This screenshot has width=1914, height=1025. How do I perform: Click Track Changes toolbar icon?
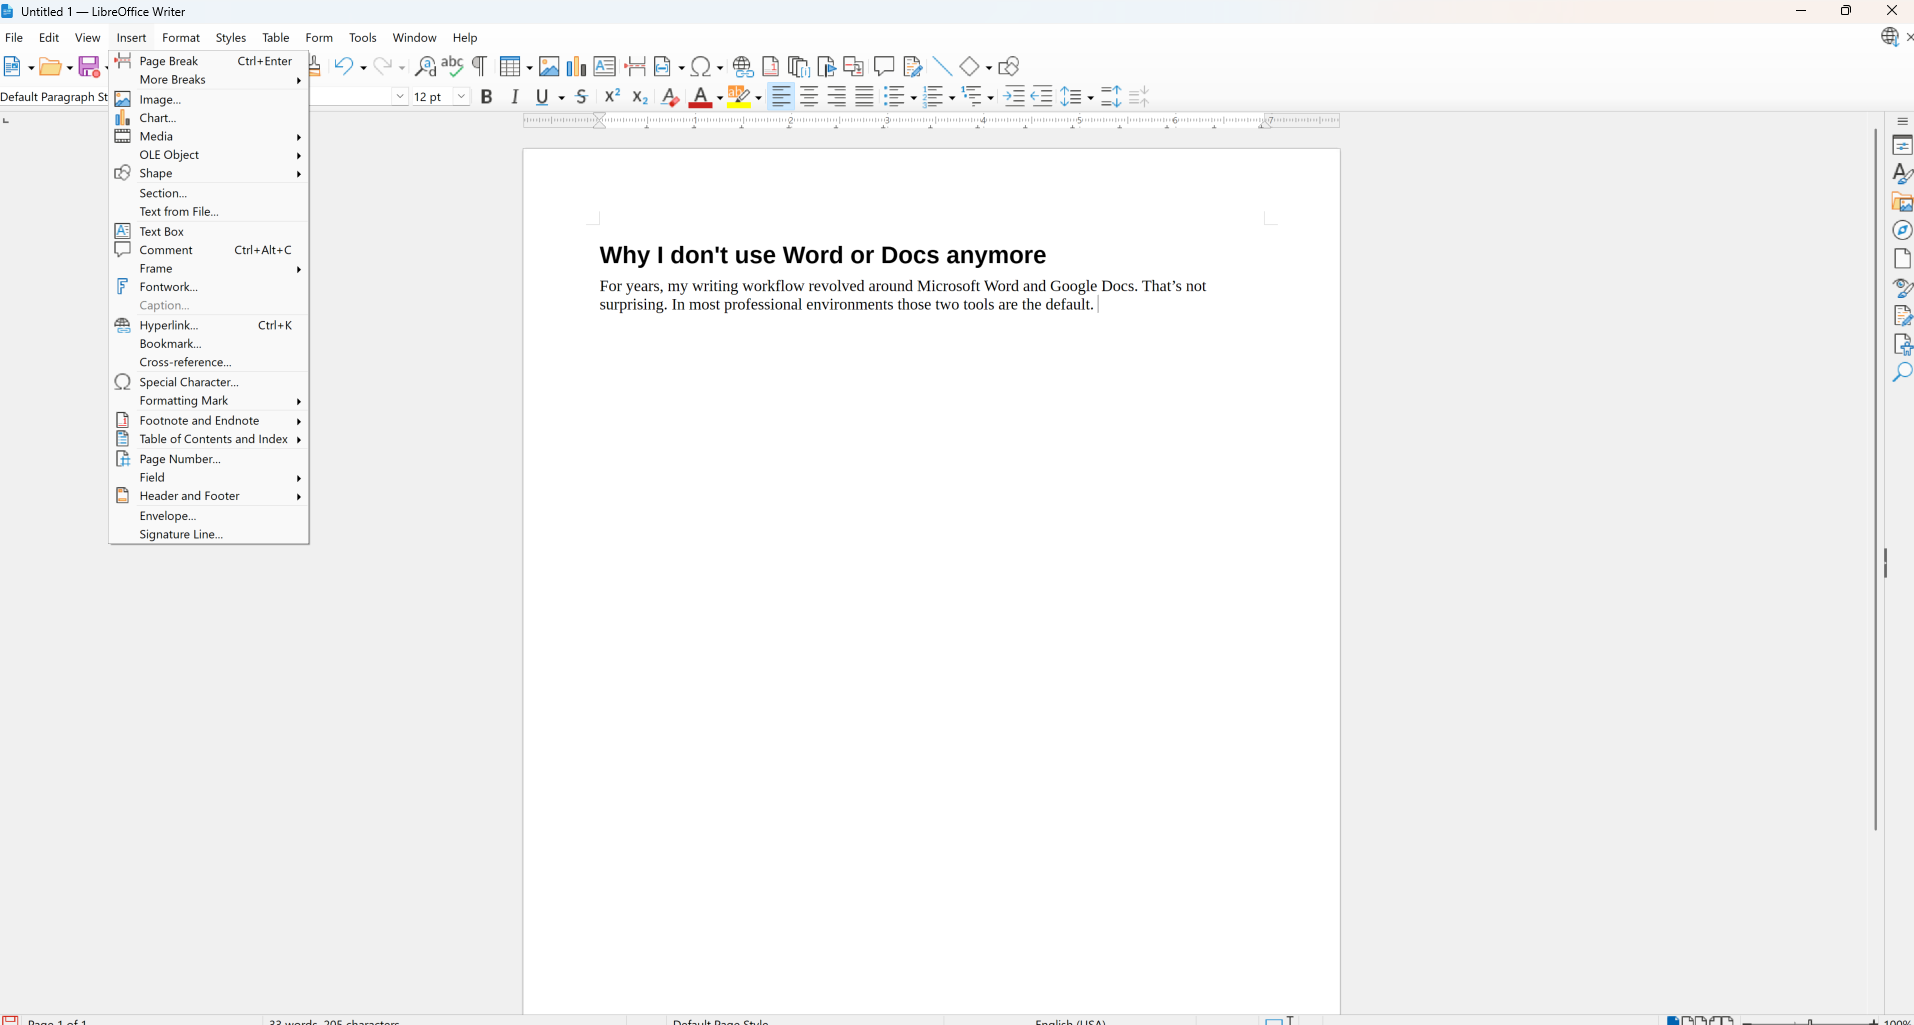[x=912, y=67]
